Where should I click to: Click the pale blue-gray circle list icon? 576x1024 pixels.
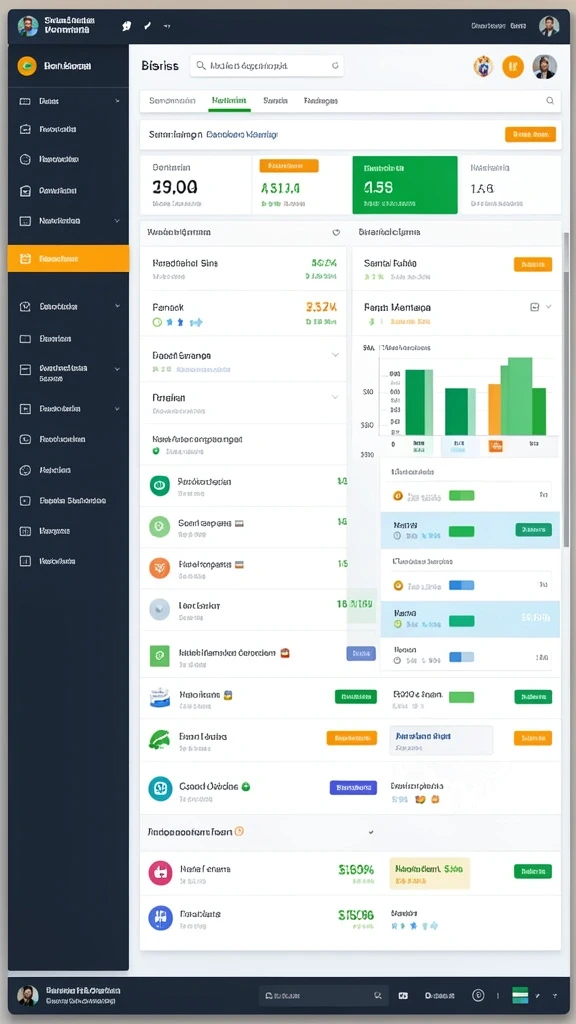(x=159, y=609)
